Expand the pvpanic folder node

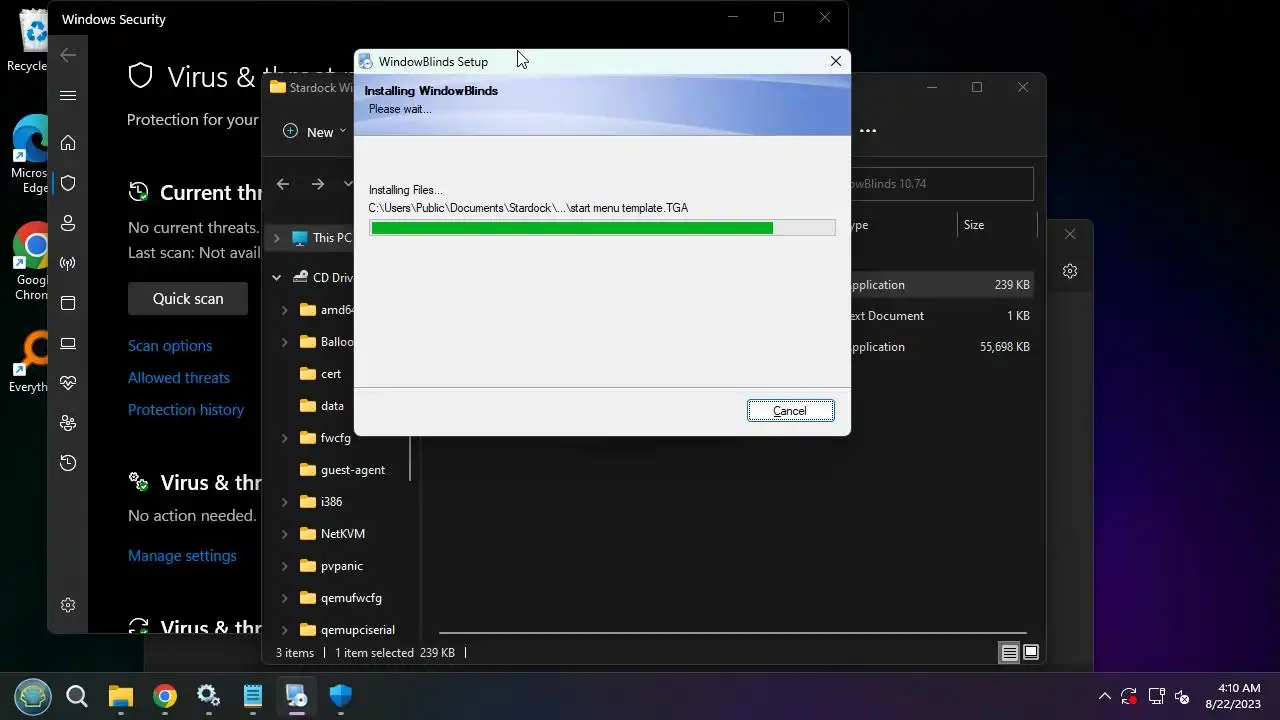[285, 566]
